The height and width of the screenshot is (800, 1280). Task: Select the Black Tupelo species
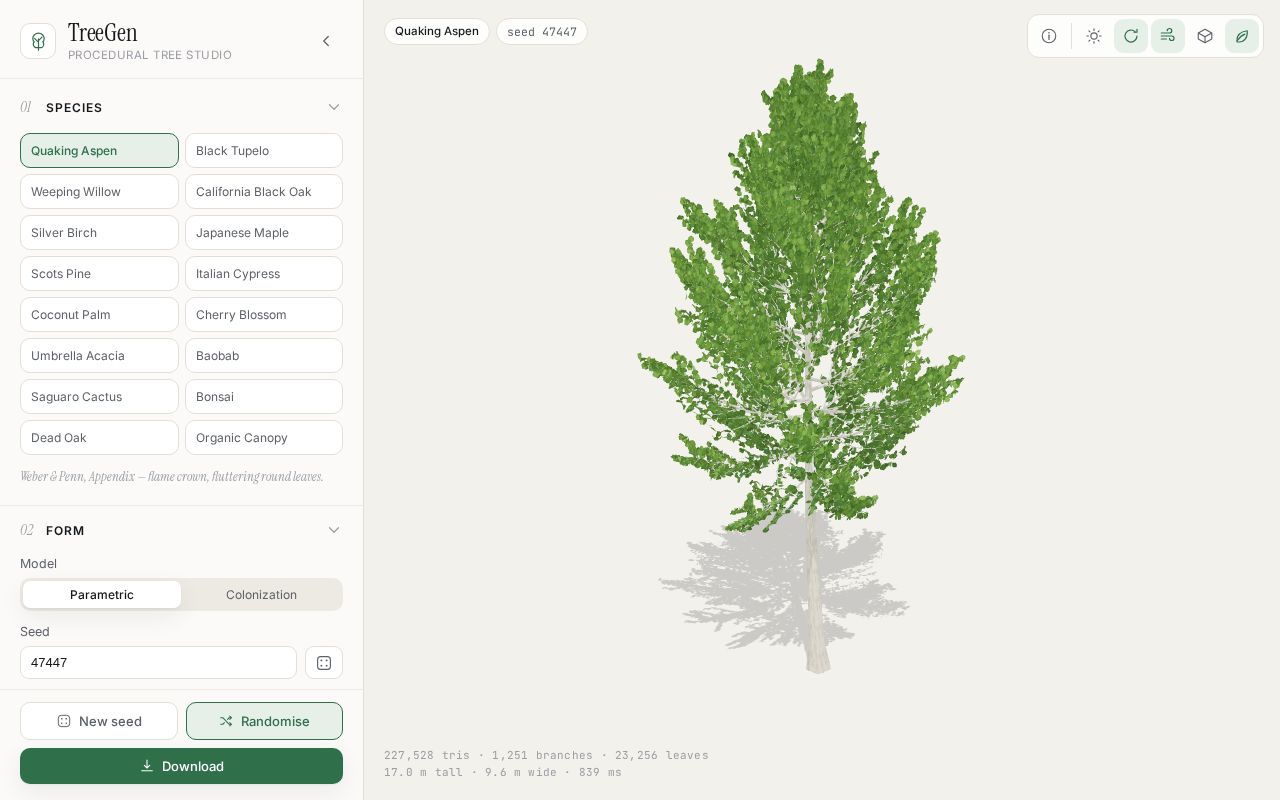click(264, 151)
